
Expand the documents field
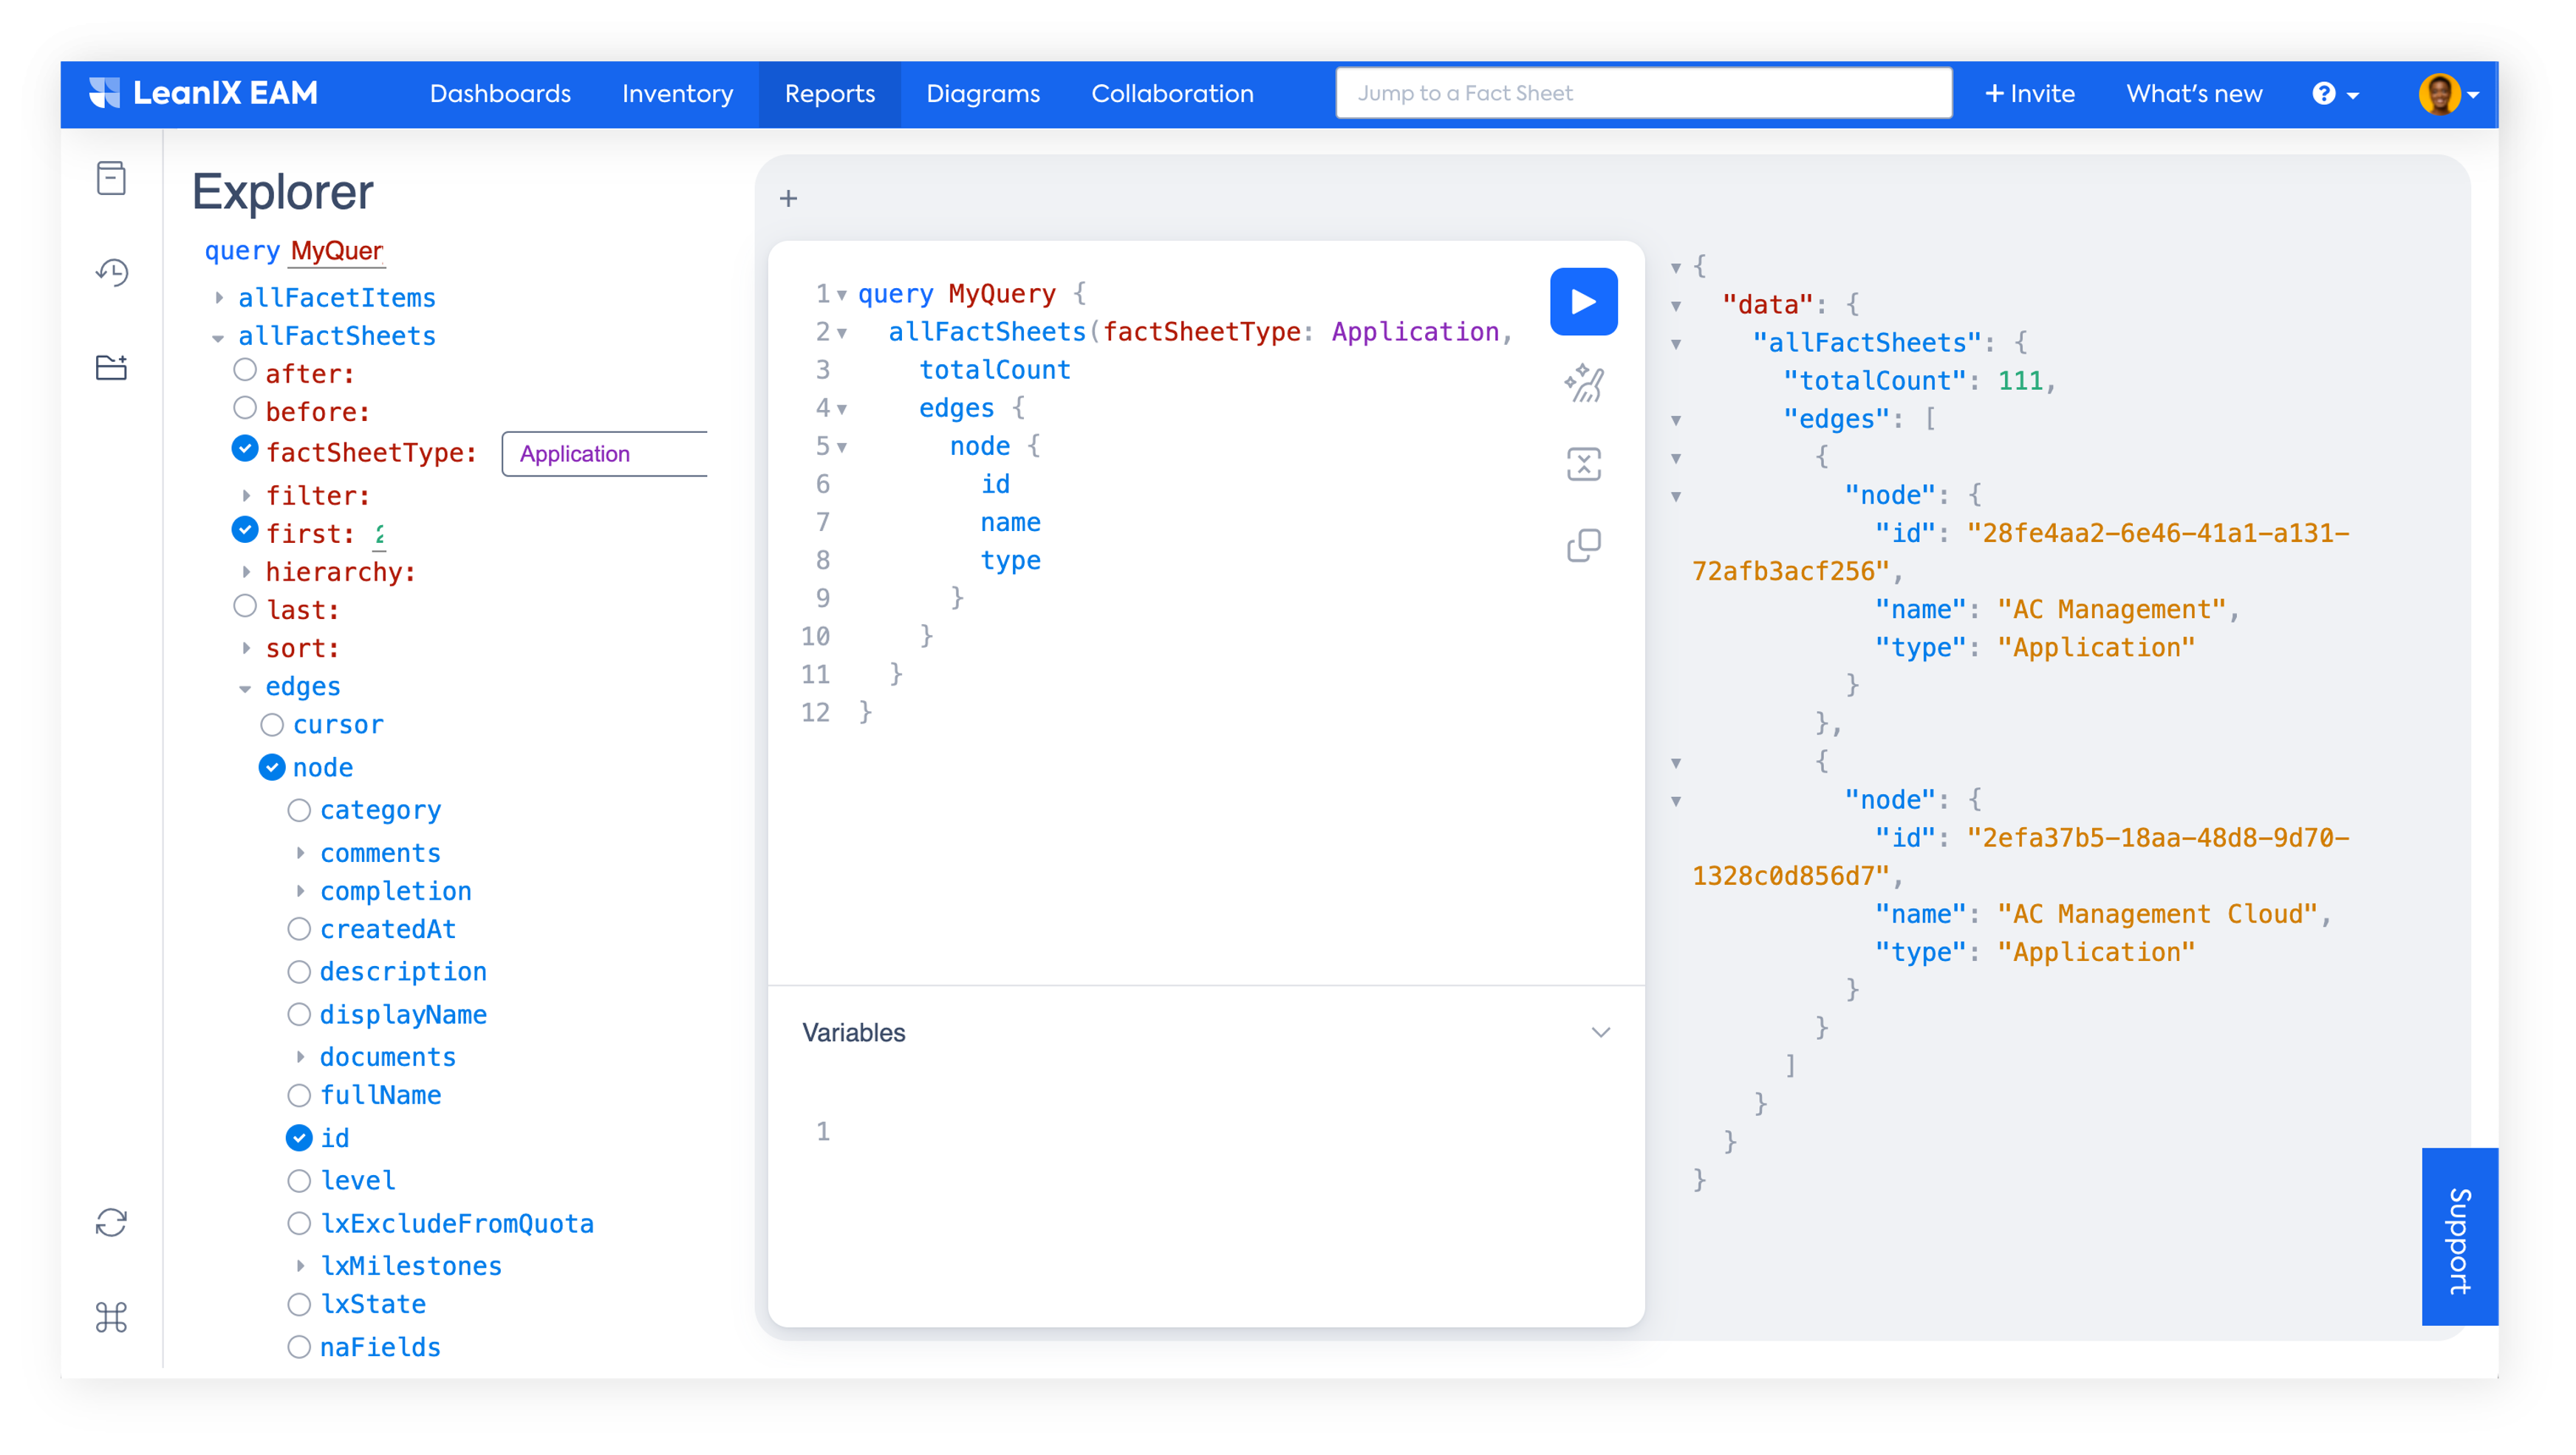pyautogui.click(x=300, y=1057)
